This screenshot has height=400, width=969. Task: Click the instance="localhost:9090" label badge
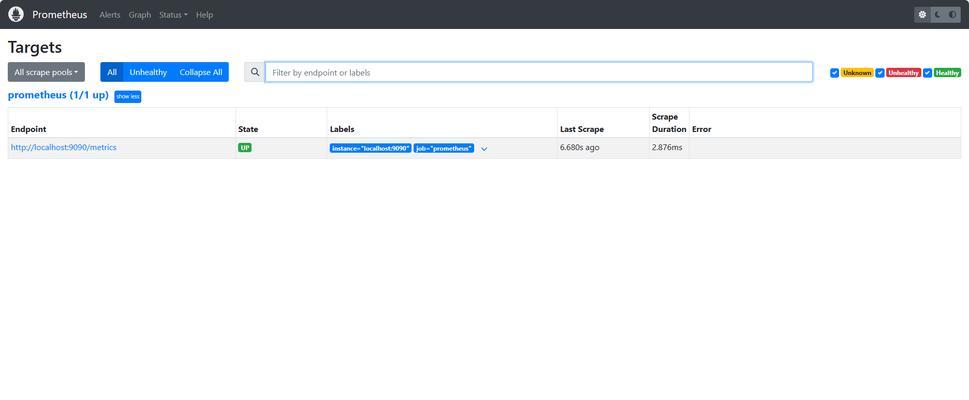coord(371,148)
